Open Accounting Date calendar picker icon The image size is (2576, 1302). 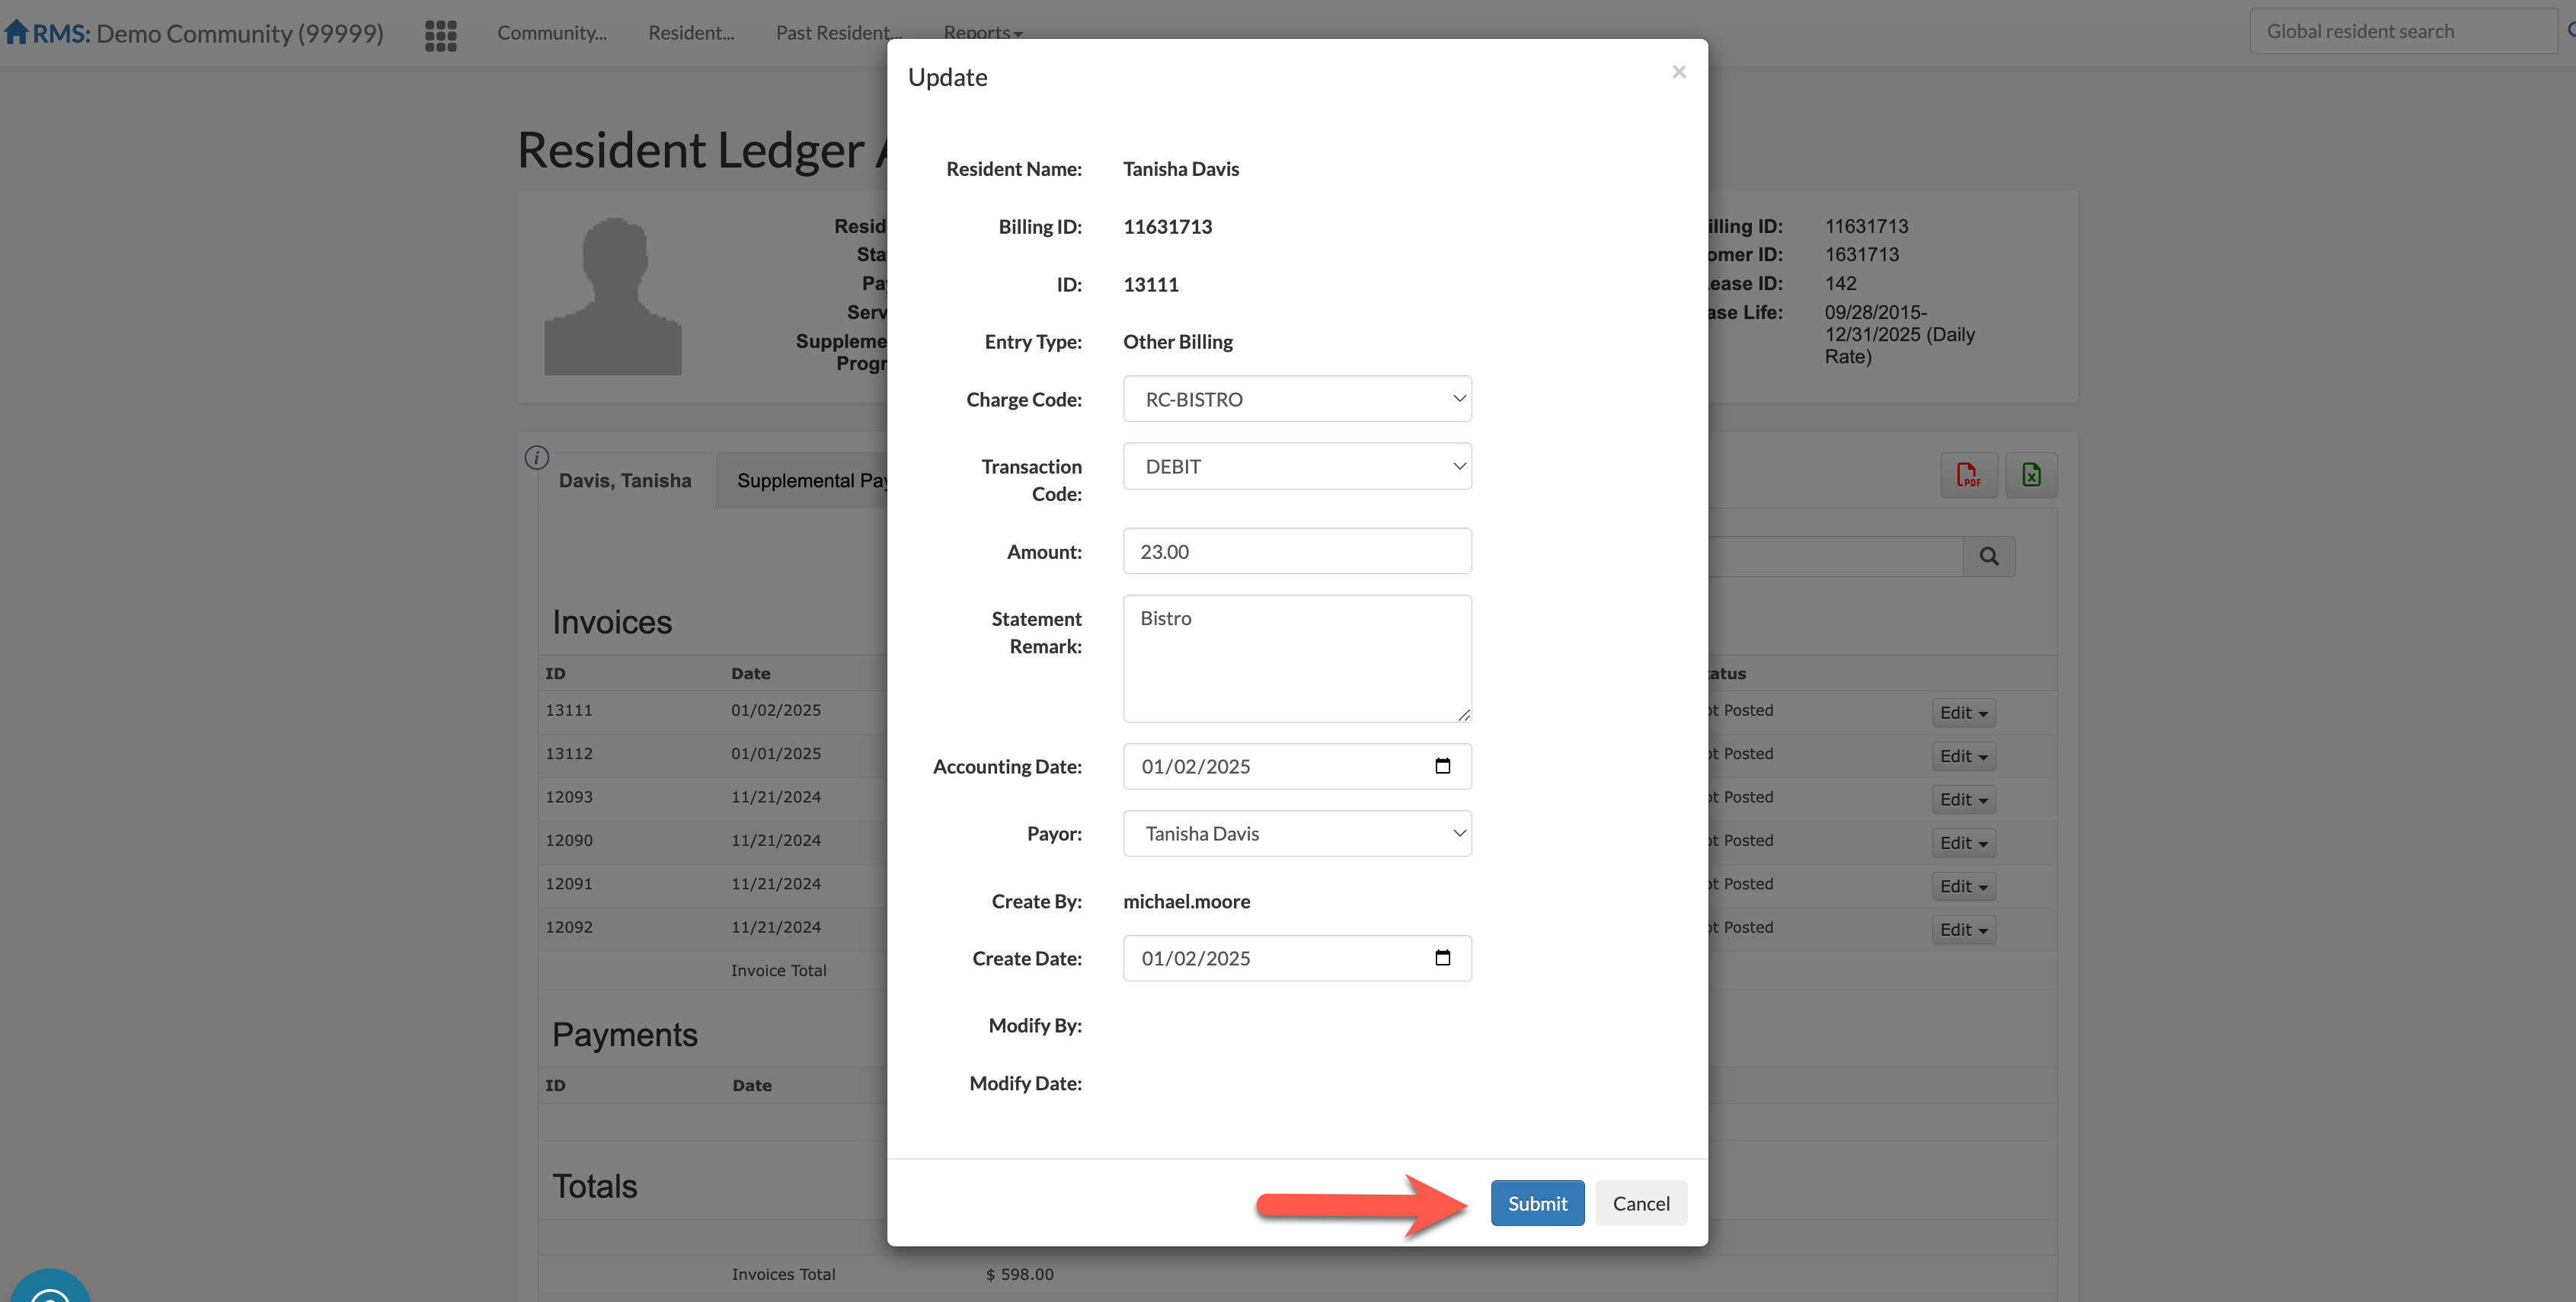(1442, 766)
